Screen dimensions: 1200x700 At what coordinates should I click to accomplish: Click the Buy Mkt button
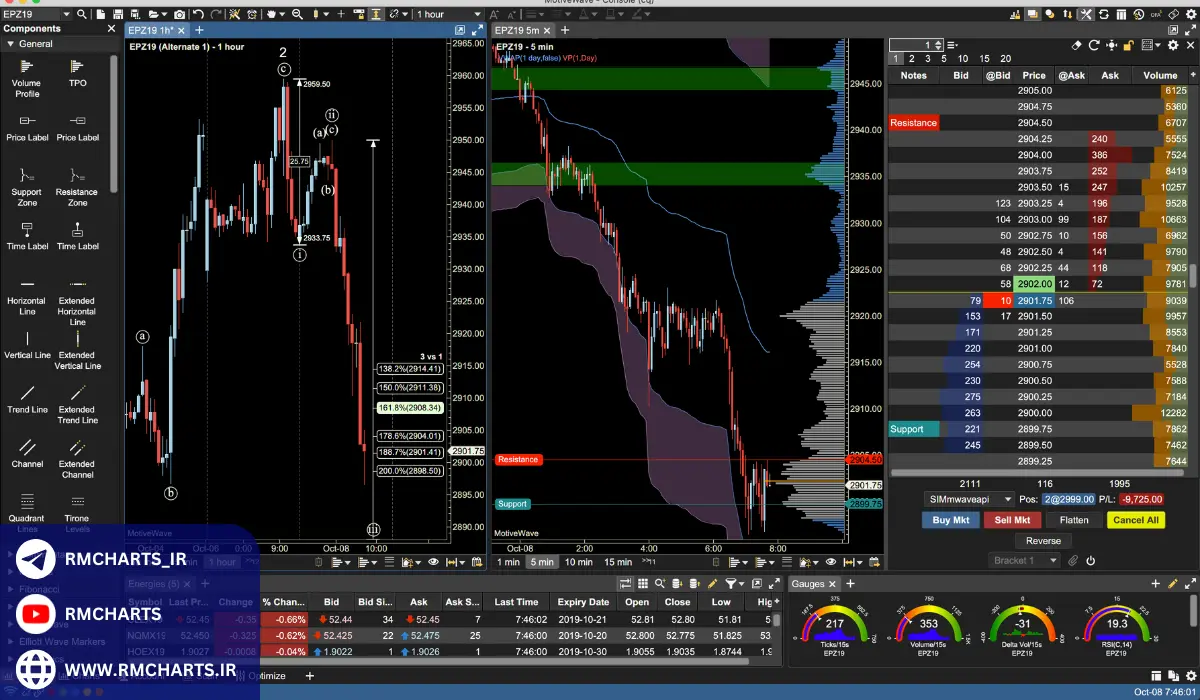(950, 520)
